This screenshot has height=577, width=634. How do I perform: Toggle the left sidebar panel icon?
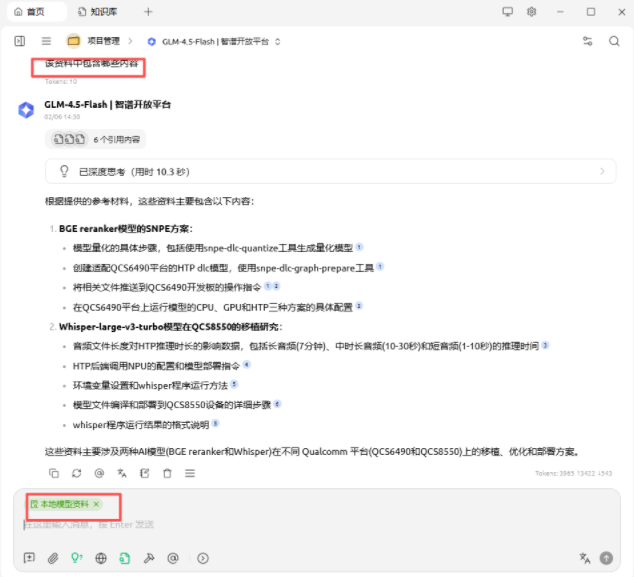point(19,41)
